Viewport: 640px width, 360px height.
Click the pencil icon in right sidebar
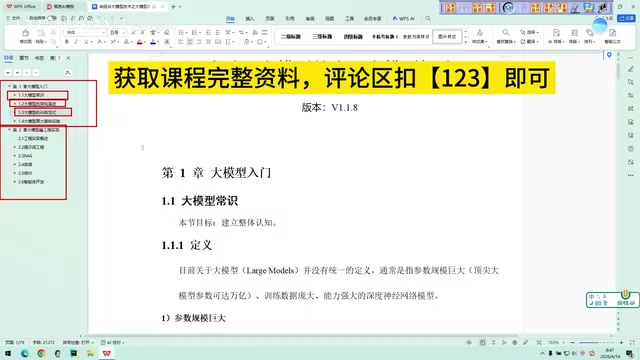pyautogui.click(x=631, y=69)
